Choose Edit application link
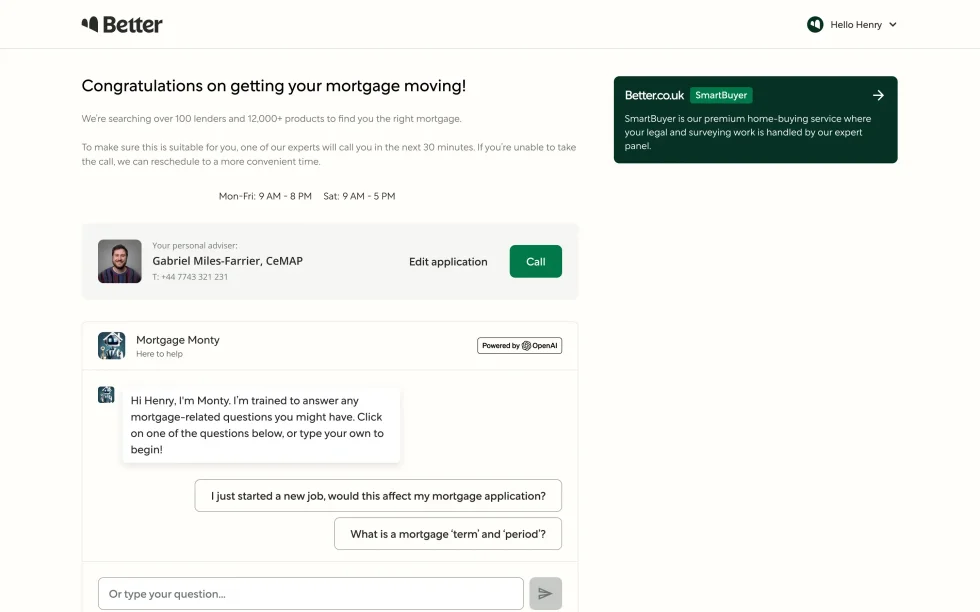Image resolution: width=980 pixels, height=612 pixels. click(x=448, y=262)
